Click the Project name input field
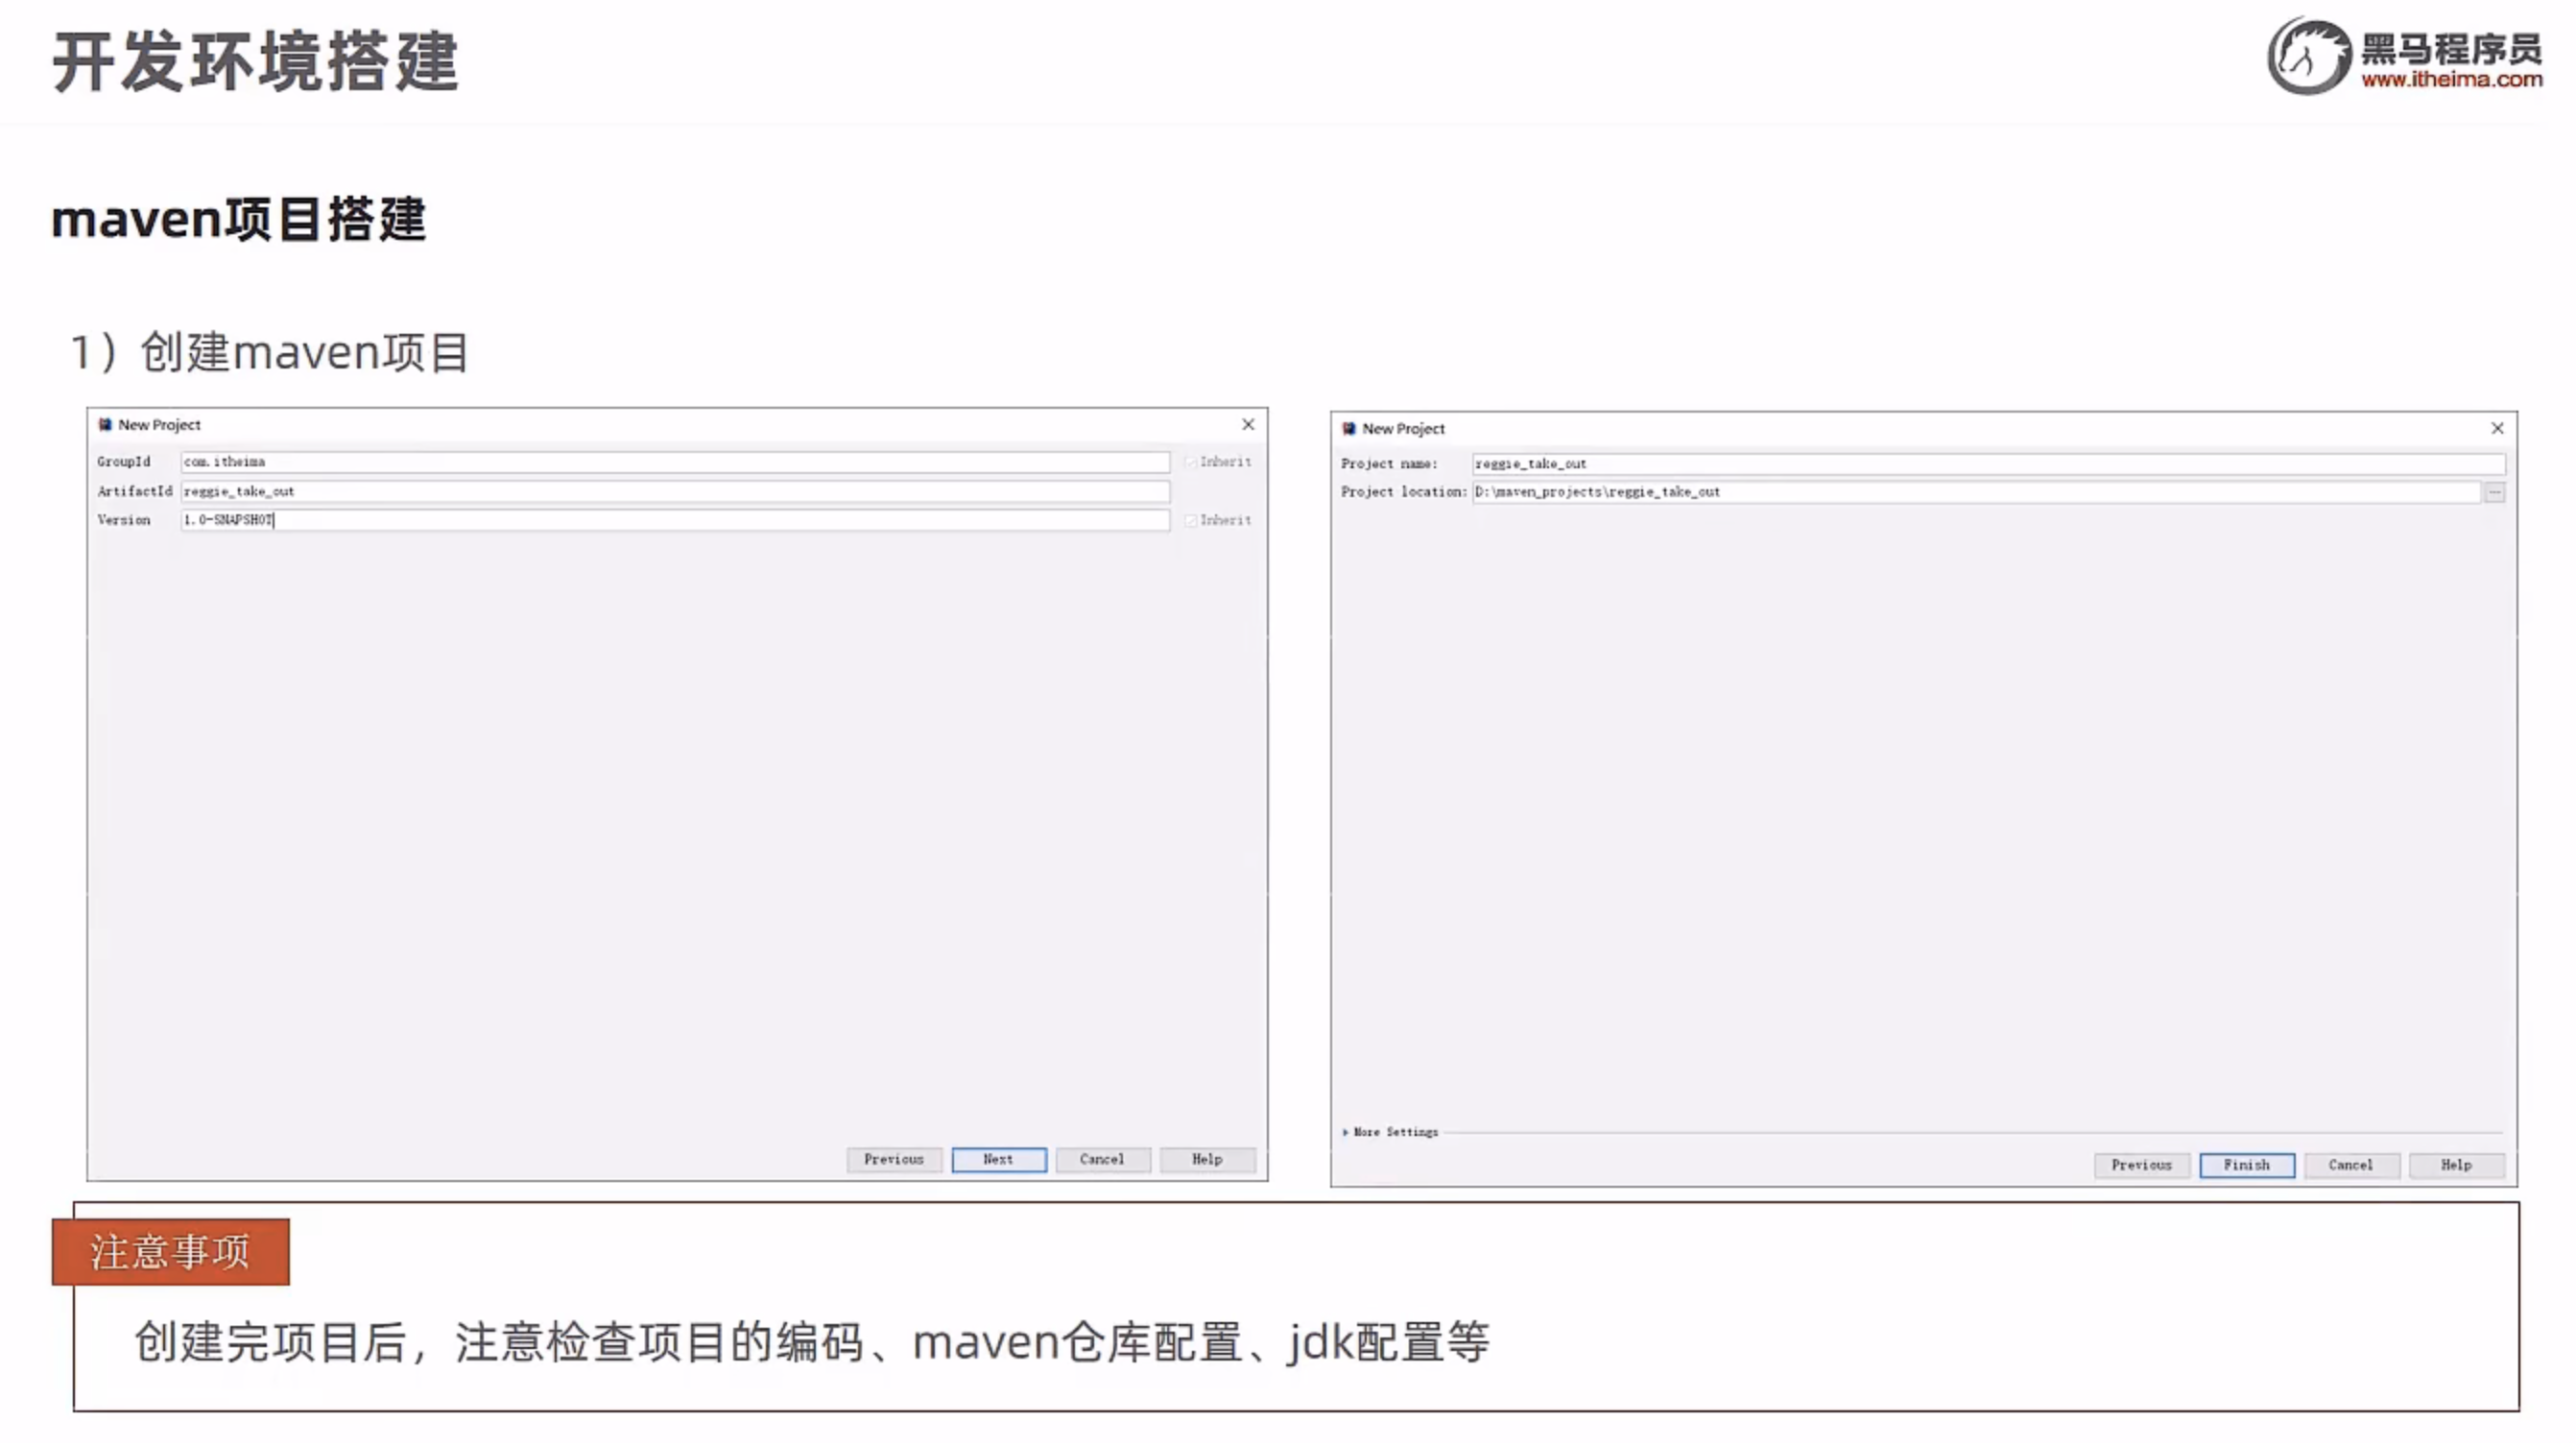2576x1443 pixels. 1987,464
